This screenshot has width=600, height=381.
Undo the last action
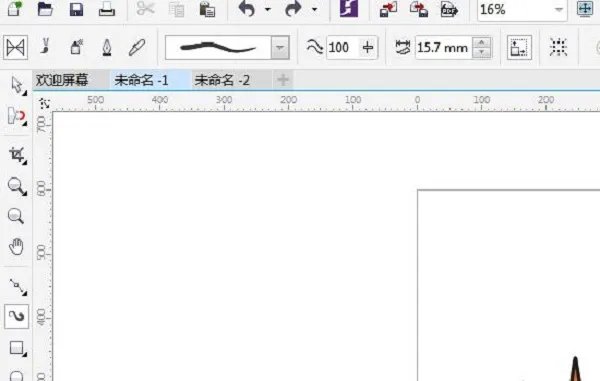[x=247, y=9]
